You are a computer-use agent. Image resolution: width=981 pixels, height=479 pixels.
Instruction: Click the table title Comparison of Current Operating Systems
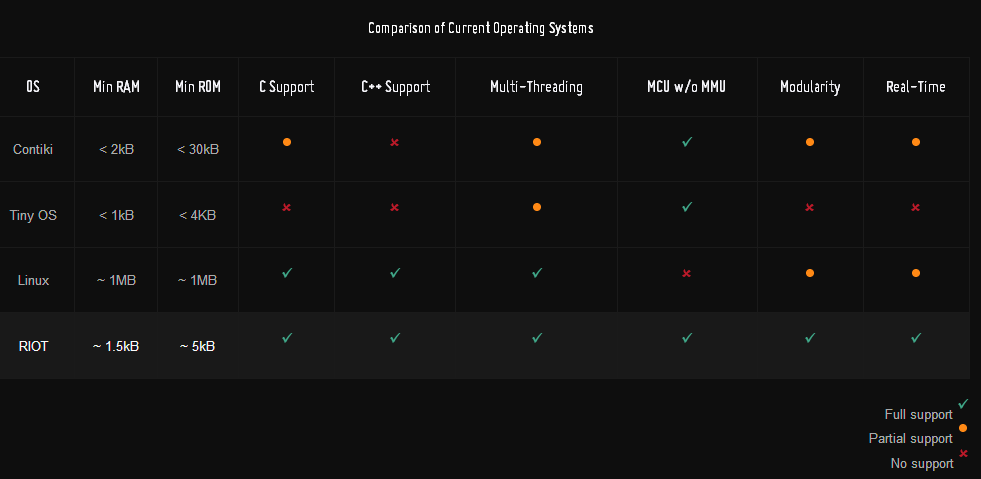tap(480, 28)
